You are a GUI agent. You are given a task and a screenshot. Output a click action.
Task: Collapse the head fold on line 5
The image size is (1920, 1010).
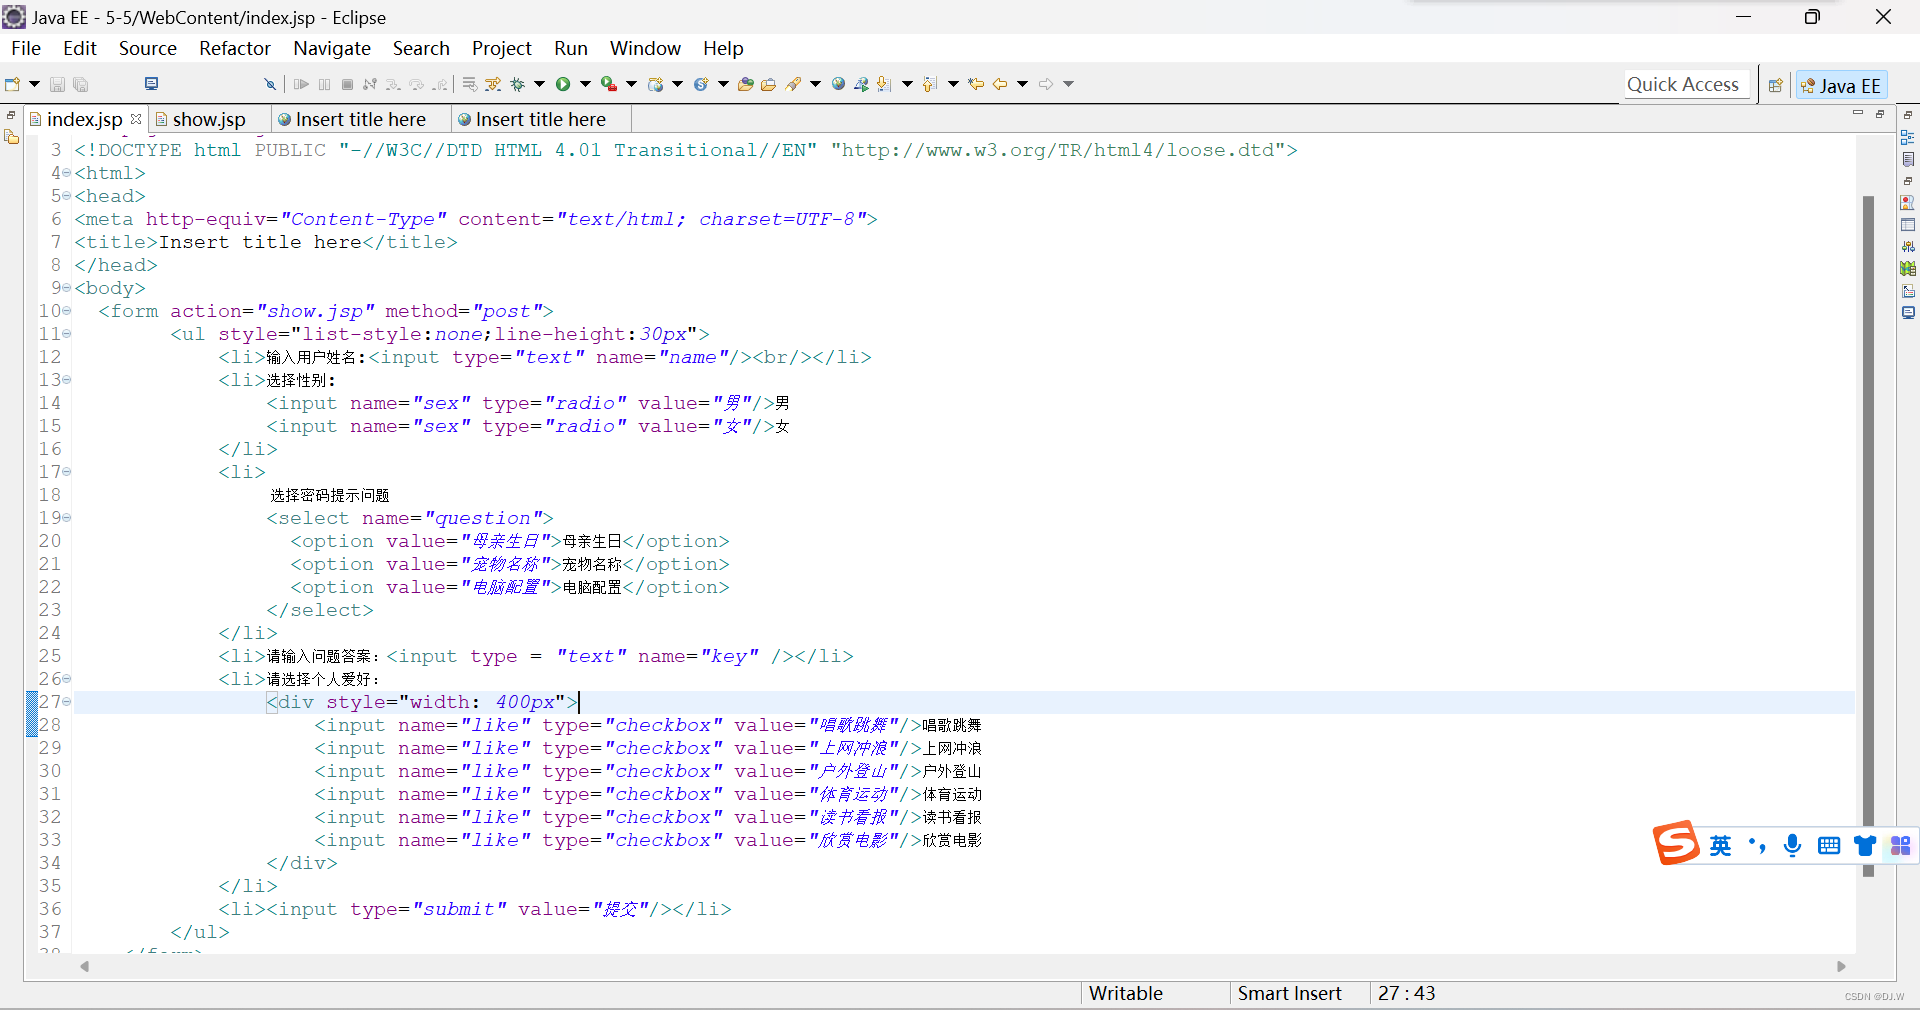(x=67, y=196)
